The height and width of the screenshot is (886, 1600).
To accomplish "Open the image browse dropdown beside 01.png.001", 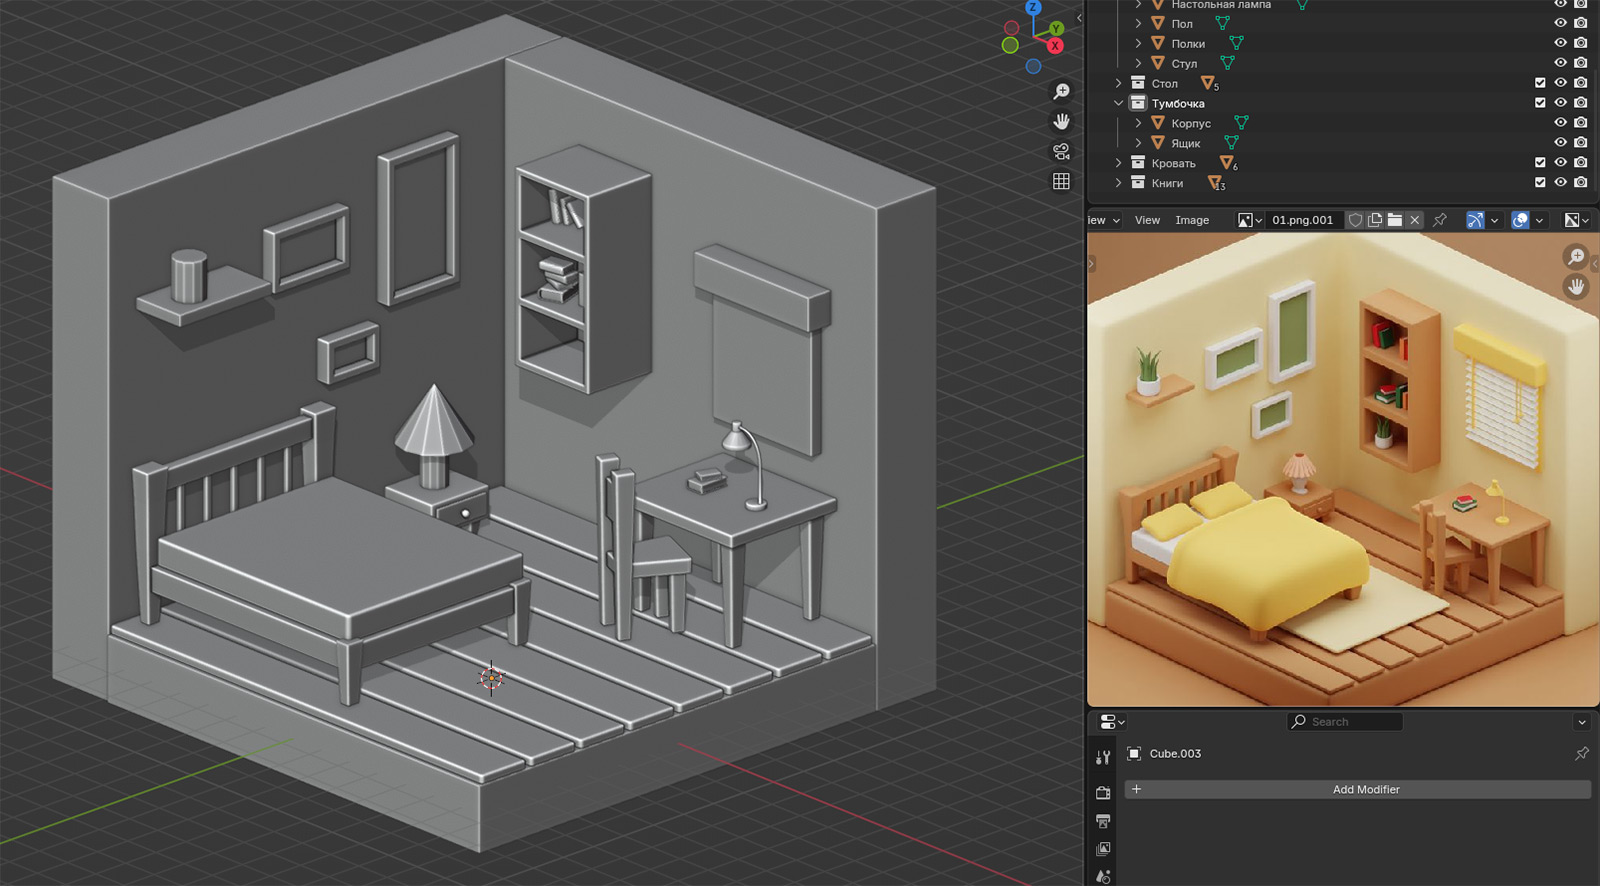I will click(x=1249, y=220).
